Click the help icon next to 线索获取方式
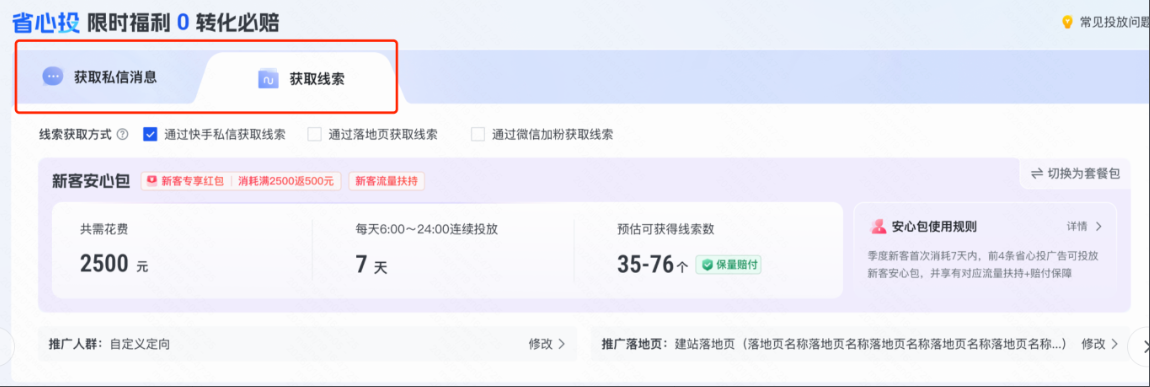Image resolution: width=1150 pixels, height=387 pixels. pos(122,135)
